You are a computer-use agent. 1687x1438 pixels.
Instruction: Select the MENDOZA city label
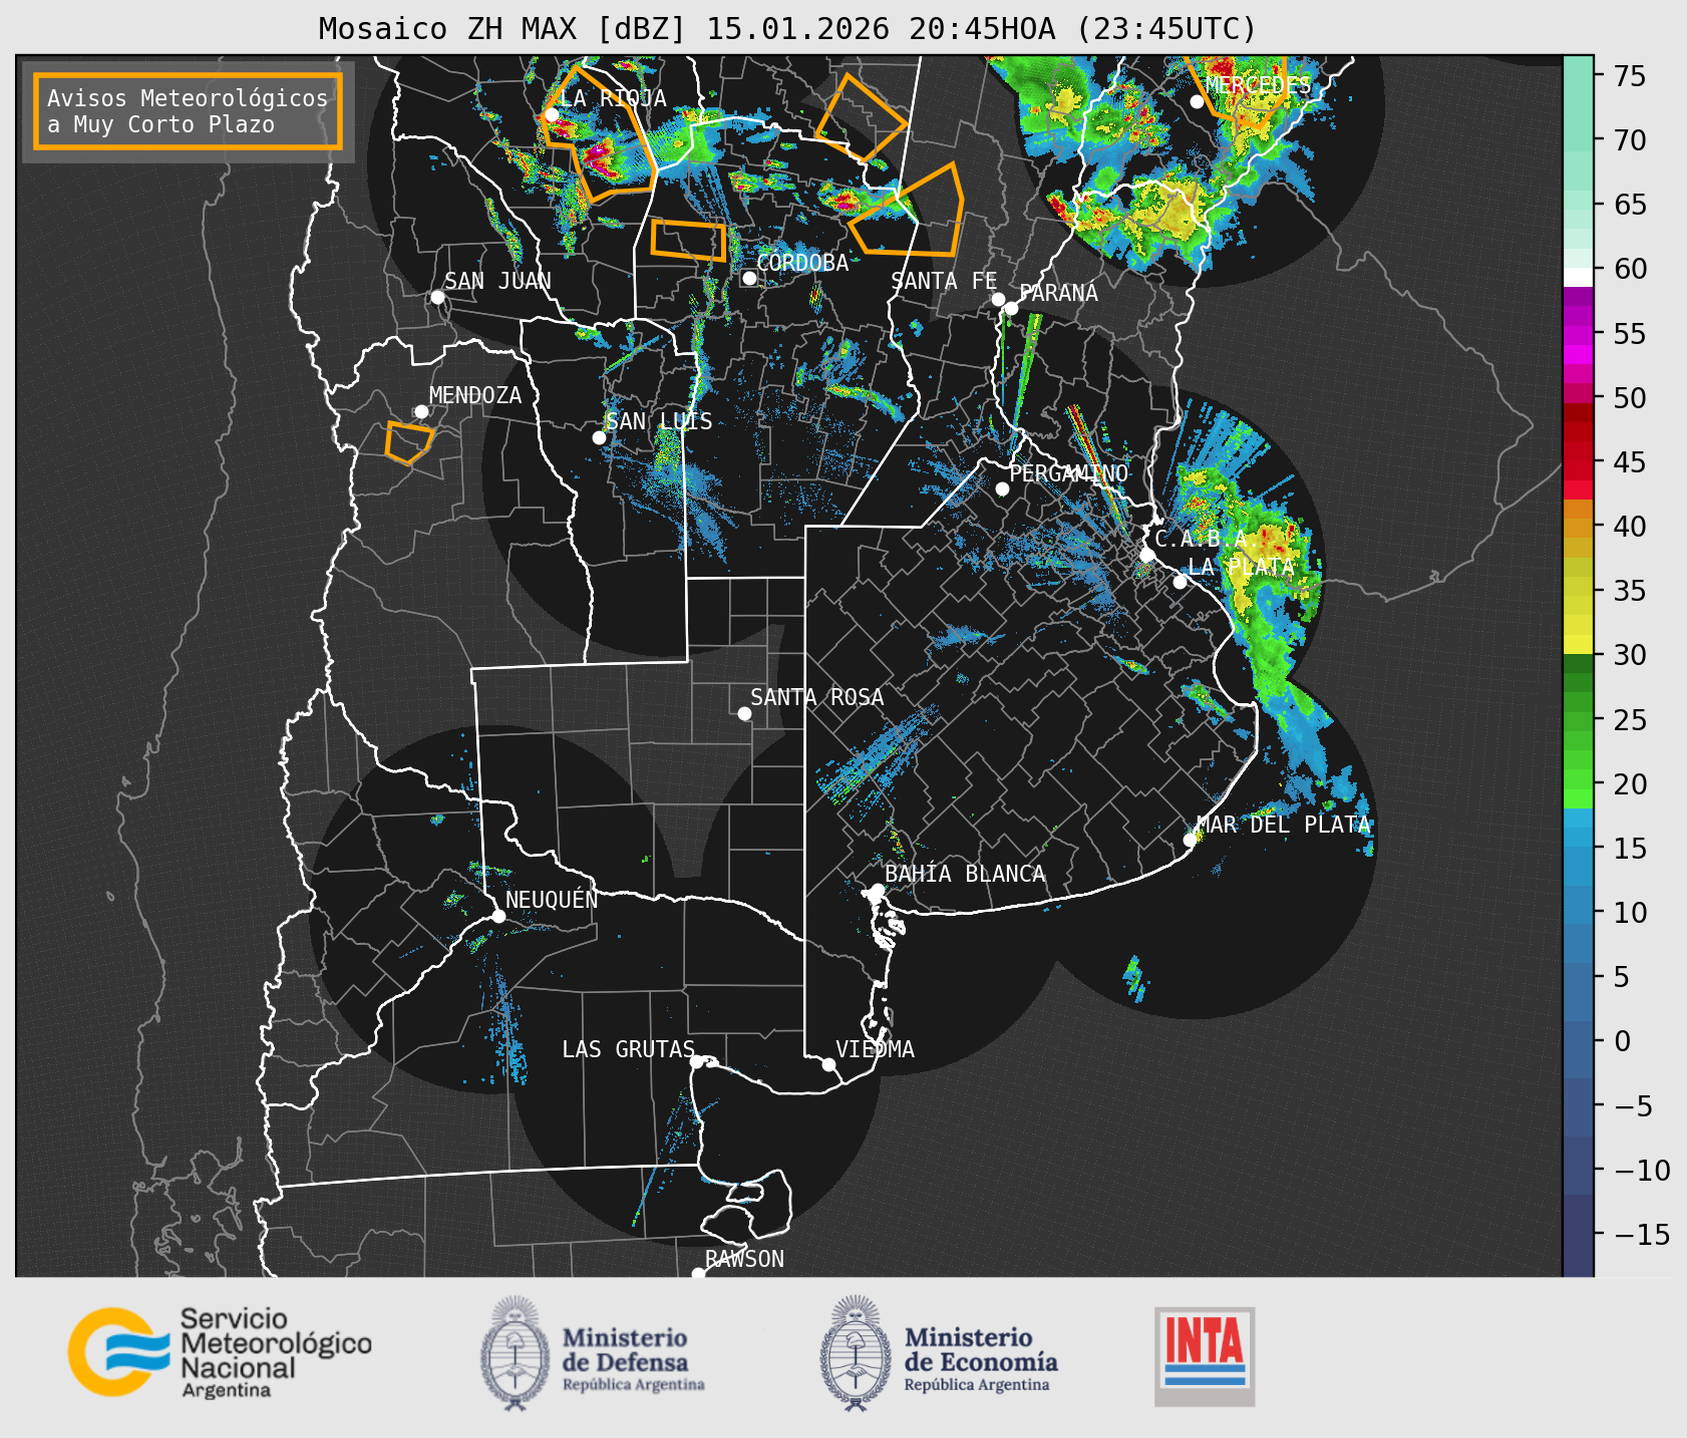475,396
